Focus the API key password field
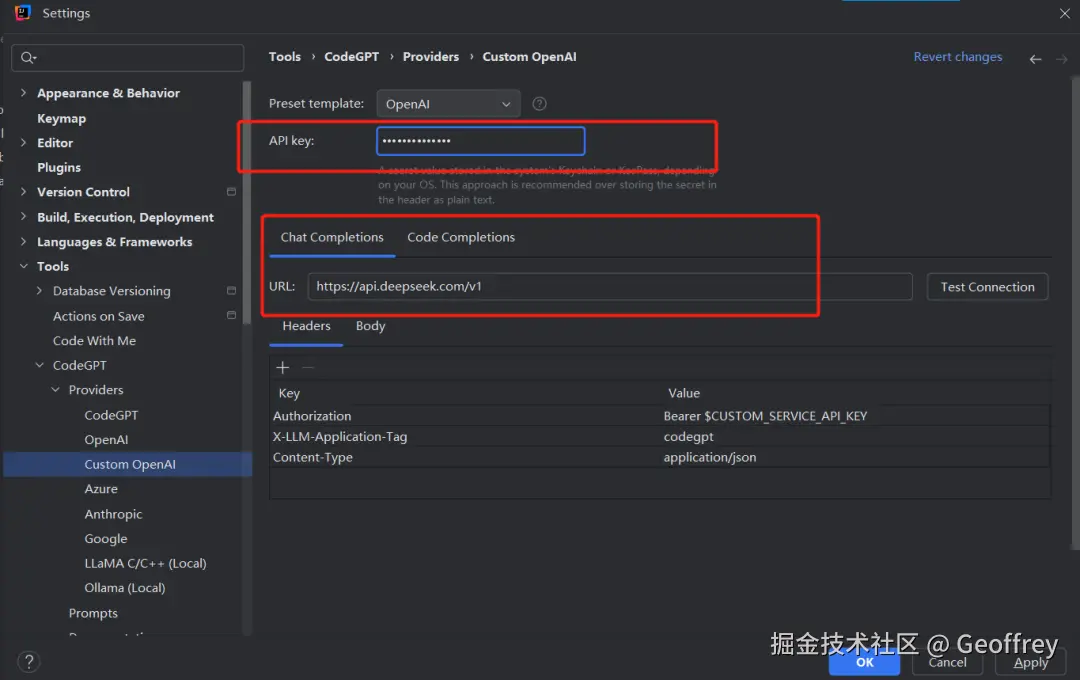The width and height of the screenshot is (1080, 680). click(x=481, y=141)
